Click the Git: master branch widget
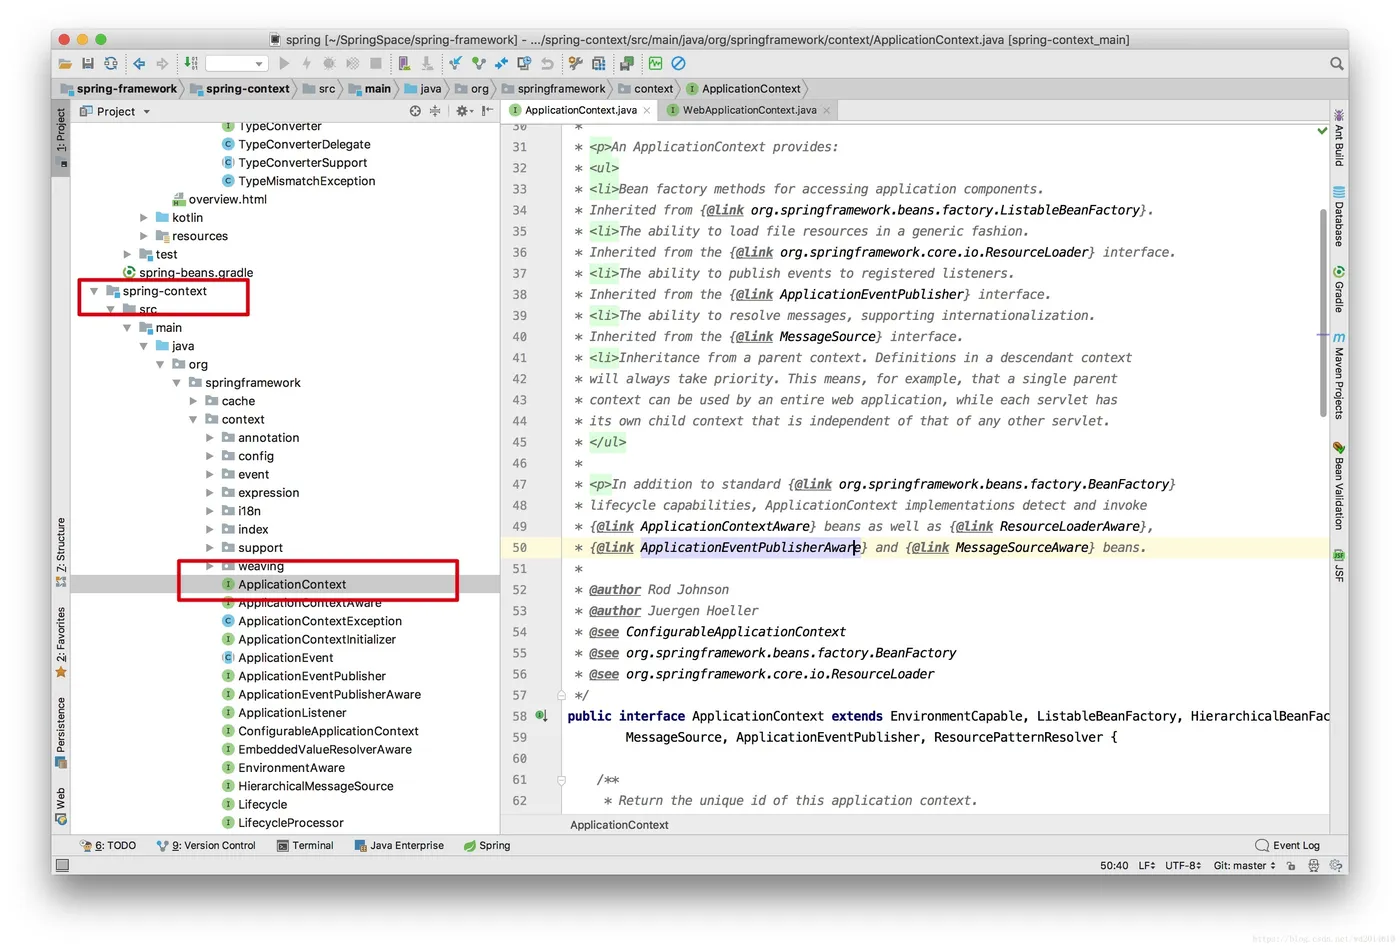Image resolution: width=1400 pixels, height=948 pixels. (x=1244, y=866)
